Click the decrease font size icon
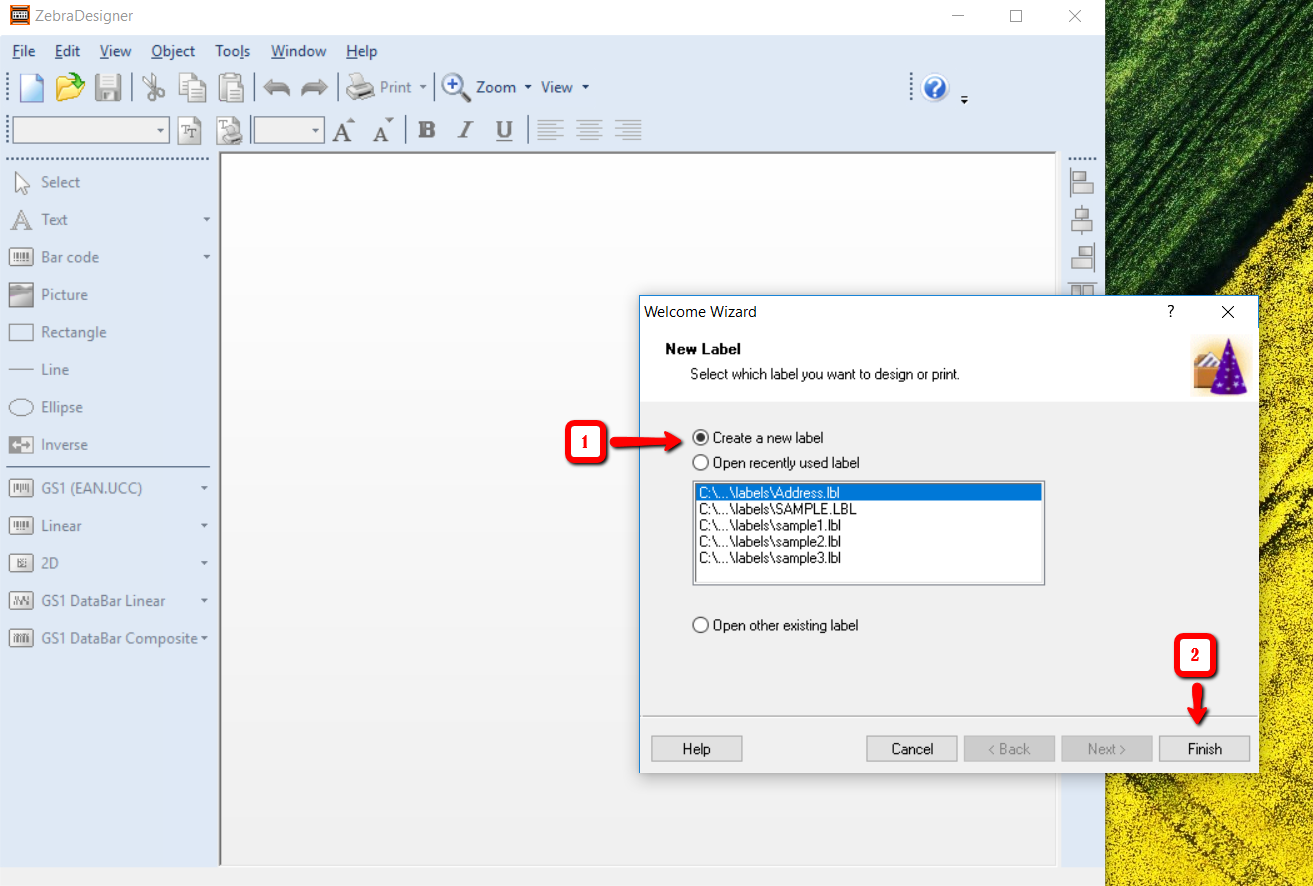This screenshot has width=1313, height=886. pos(383,130)
